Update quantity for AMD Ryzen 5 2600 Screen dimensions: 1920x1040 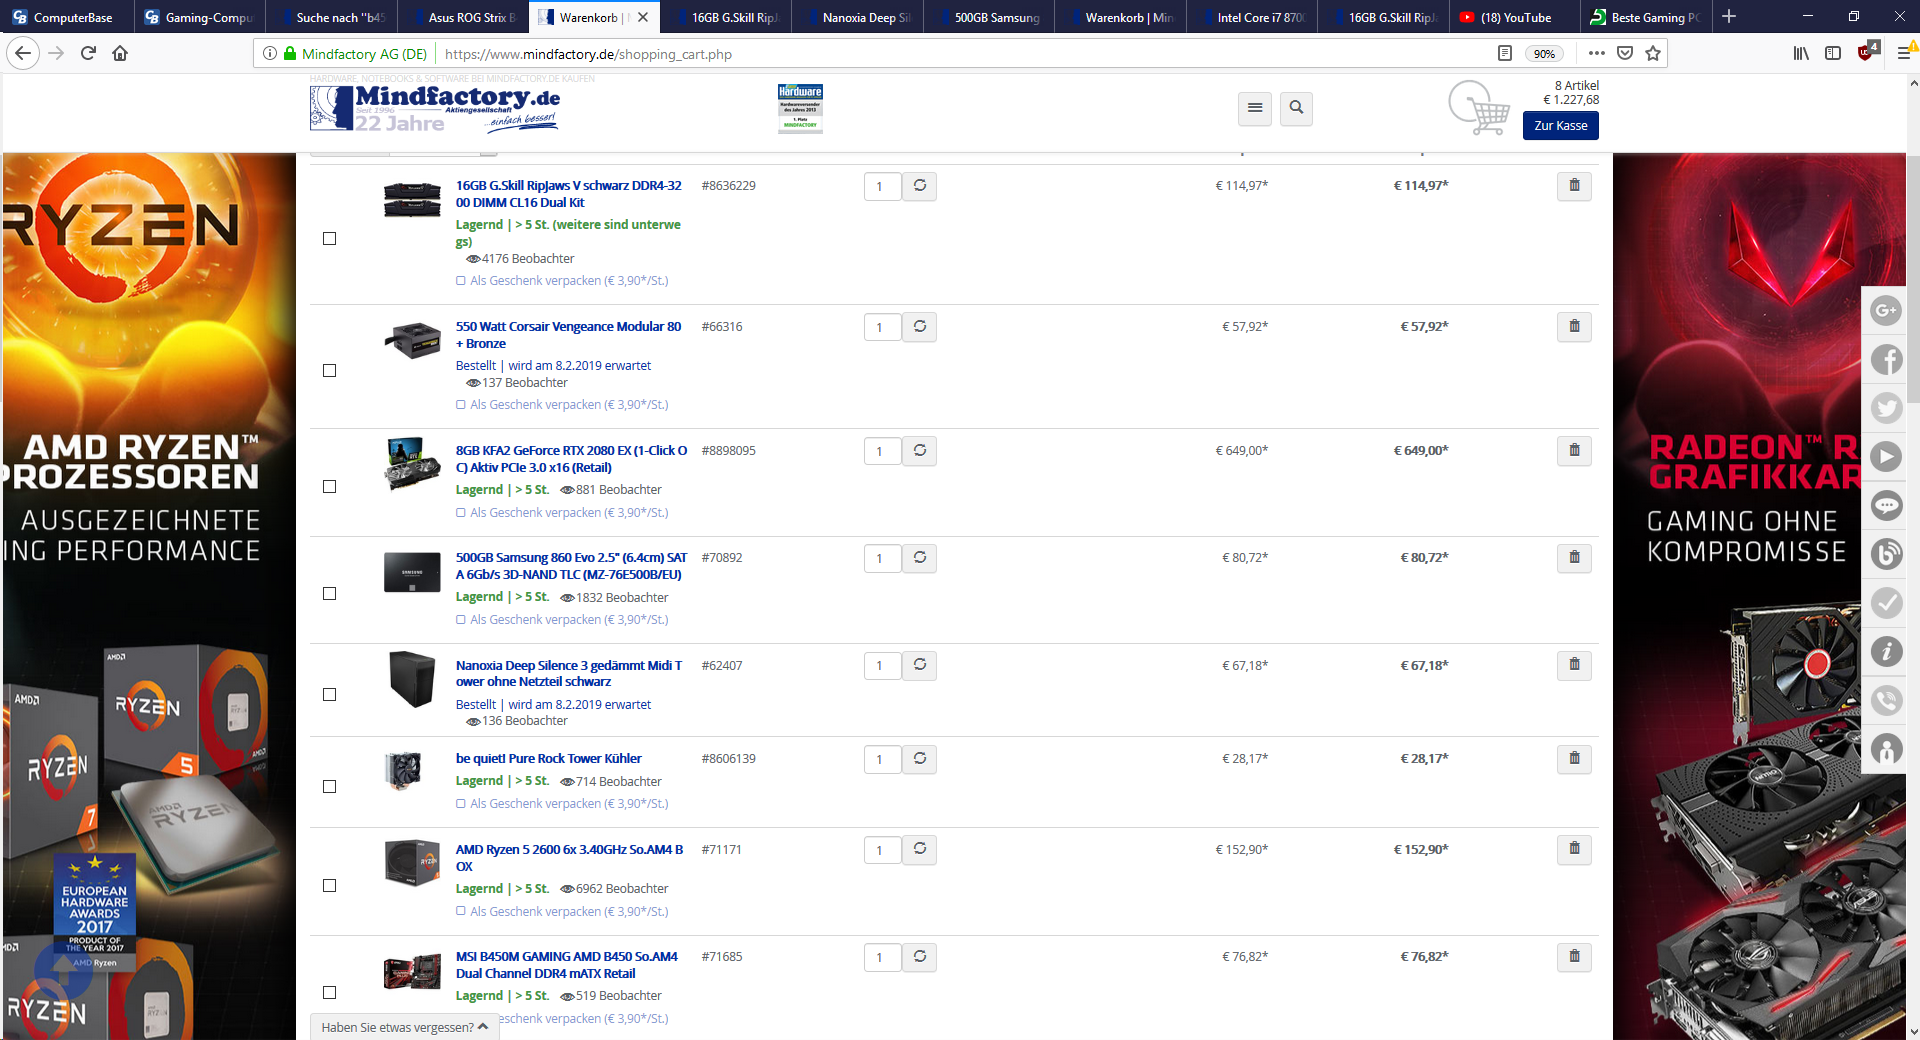pyautogui.click(x=919, y=850)
